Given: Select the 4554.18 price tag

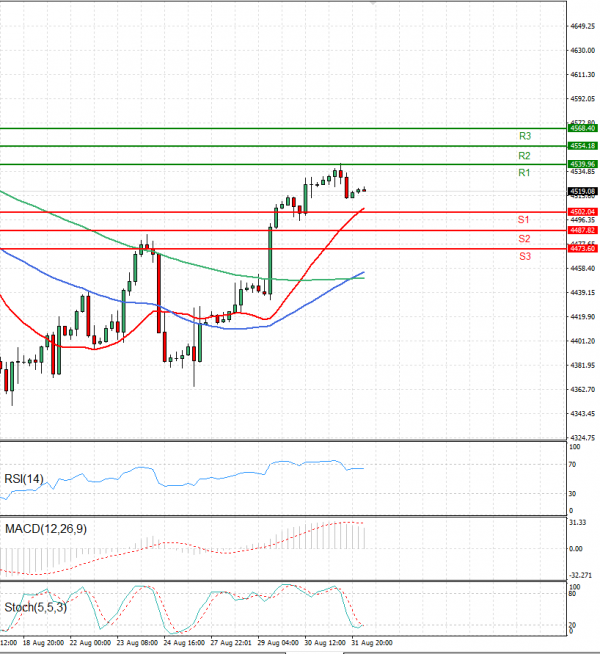Looking at the screenshot, I should click(x=583, y=146).
